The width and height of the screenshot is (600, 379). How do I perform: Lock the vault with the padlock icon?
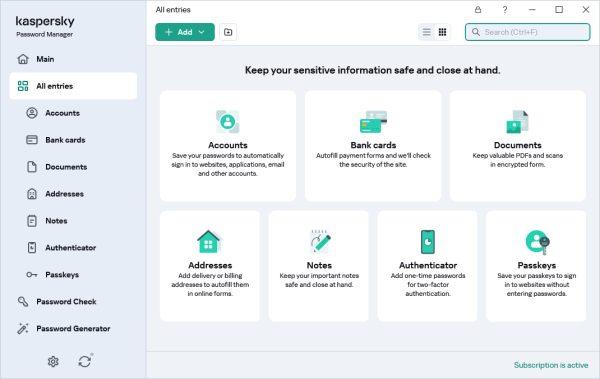pyautogui.click(x=478, y=10)
